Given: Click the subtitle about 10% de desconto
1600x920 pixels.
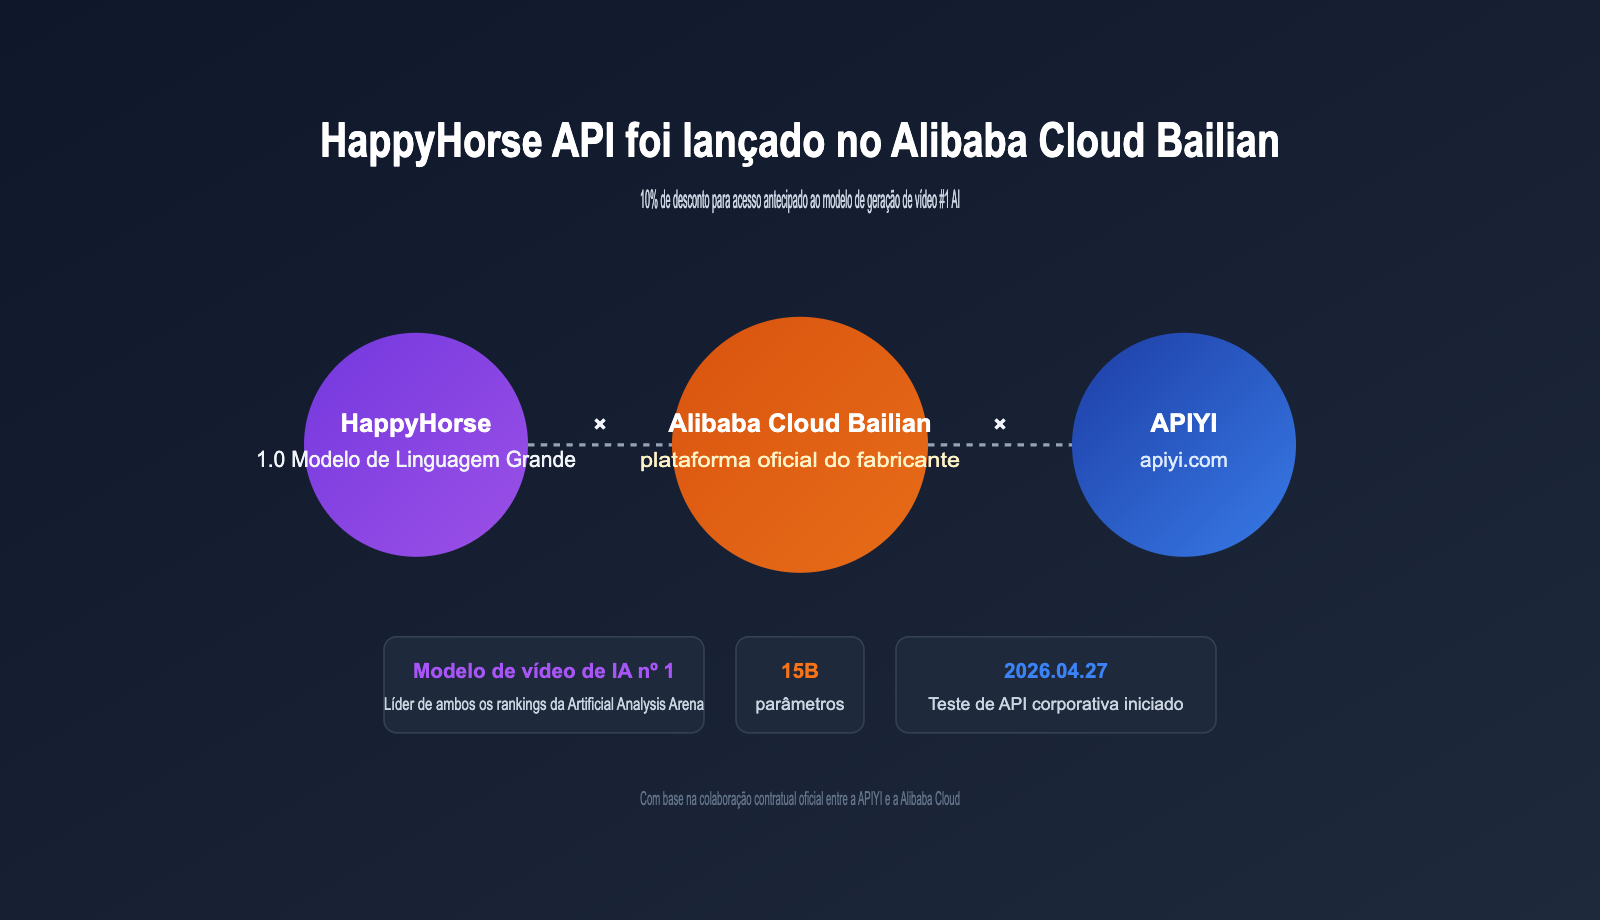Looking at the screenshot, I should point(800,200).
